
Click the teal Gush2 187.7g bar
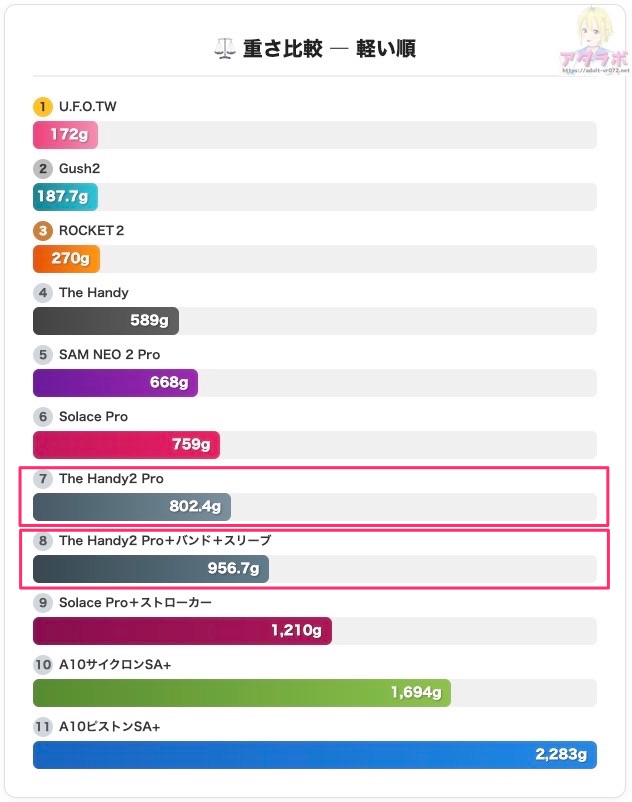point(65,197)
